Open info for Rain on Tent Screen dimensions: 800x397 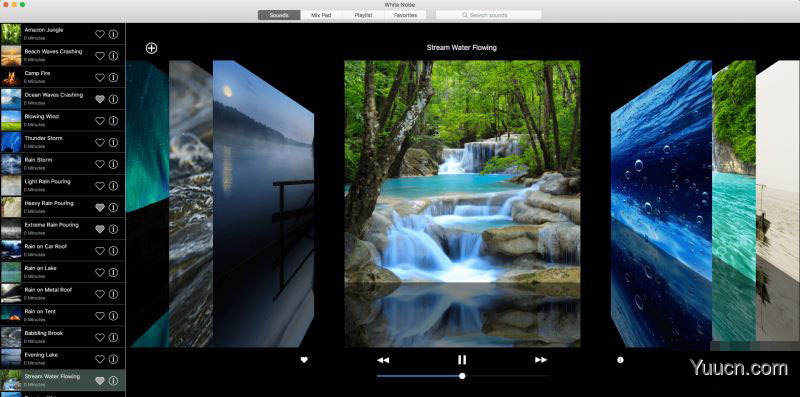(113, 316)
